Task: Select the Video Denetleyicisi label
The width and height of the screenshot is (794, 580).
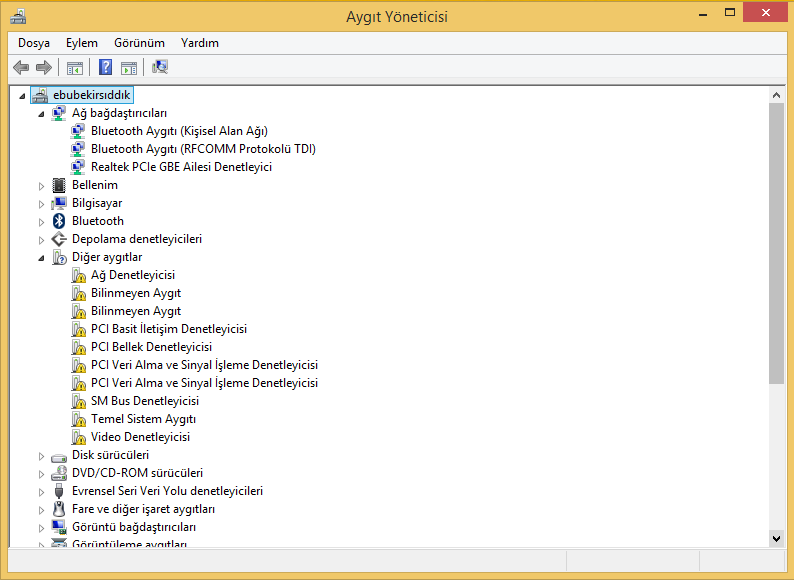Action: pyautogui.click(x=140, y=437)
